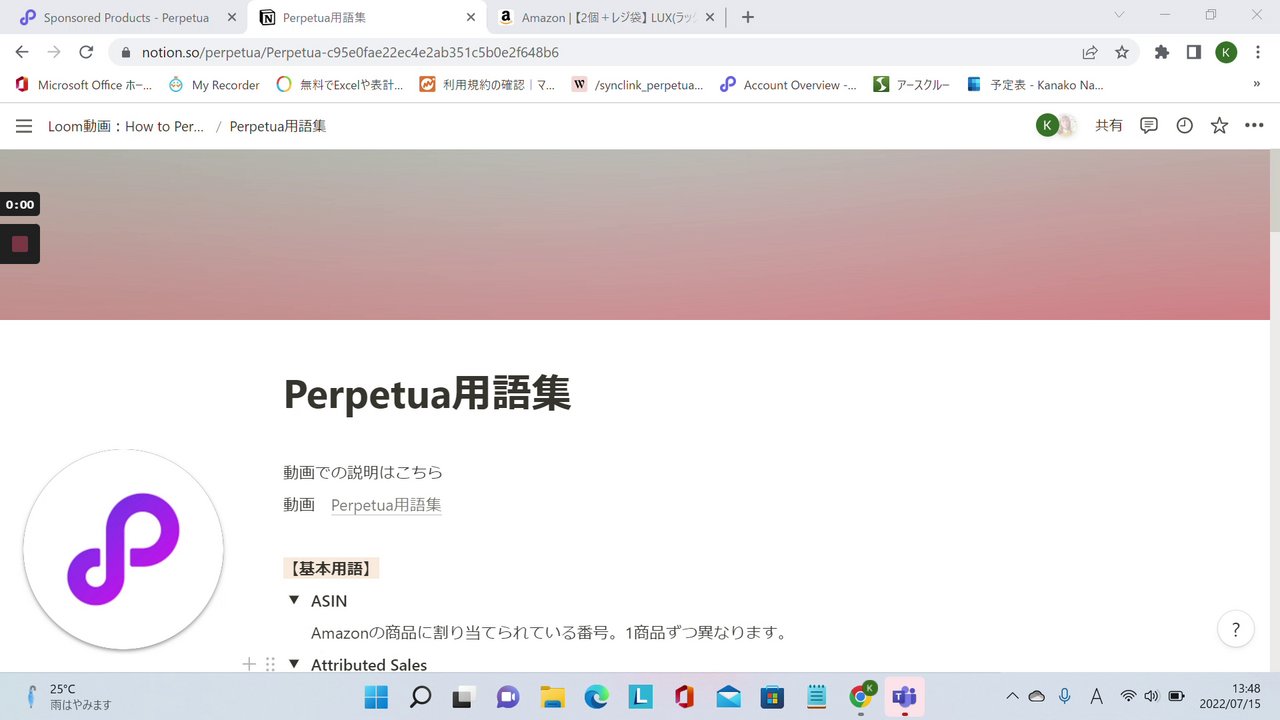The height and width of the screenshot is (720, 1280).
Task: Open the tab search dropdown arrow
Action: tap(1119, 15)
